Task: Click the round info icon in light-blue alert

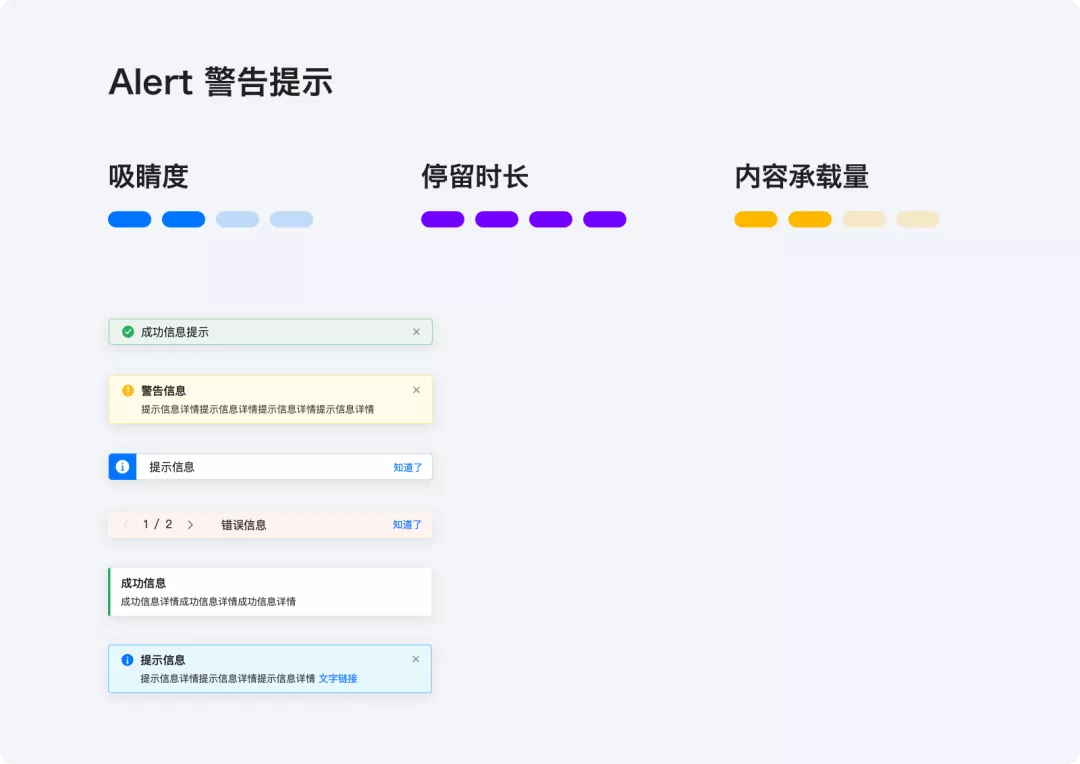Action: [127, 660]
